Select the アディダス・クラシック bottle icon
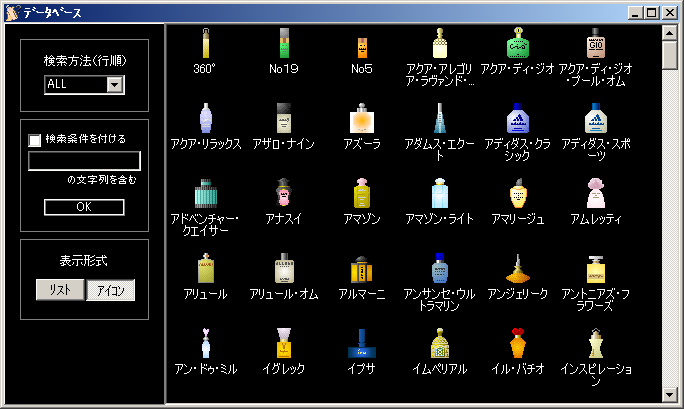This screenshot has width=684, height=409. pos(518,119)
